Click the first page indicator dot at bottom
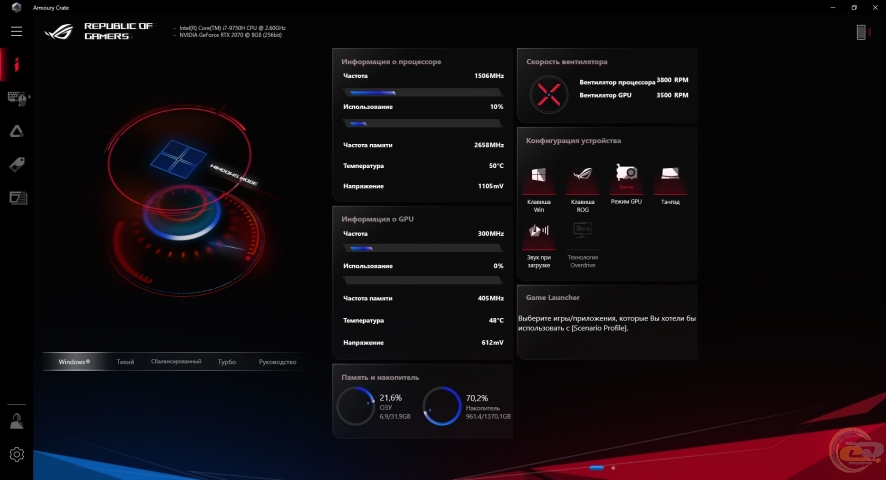886x480 pixels. 597,468
